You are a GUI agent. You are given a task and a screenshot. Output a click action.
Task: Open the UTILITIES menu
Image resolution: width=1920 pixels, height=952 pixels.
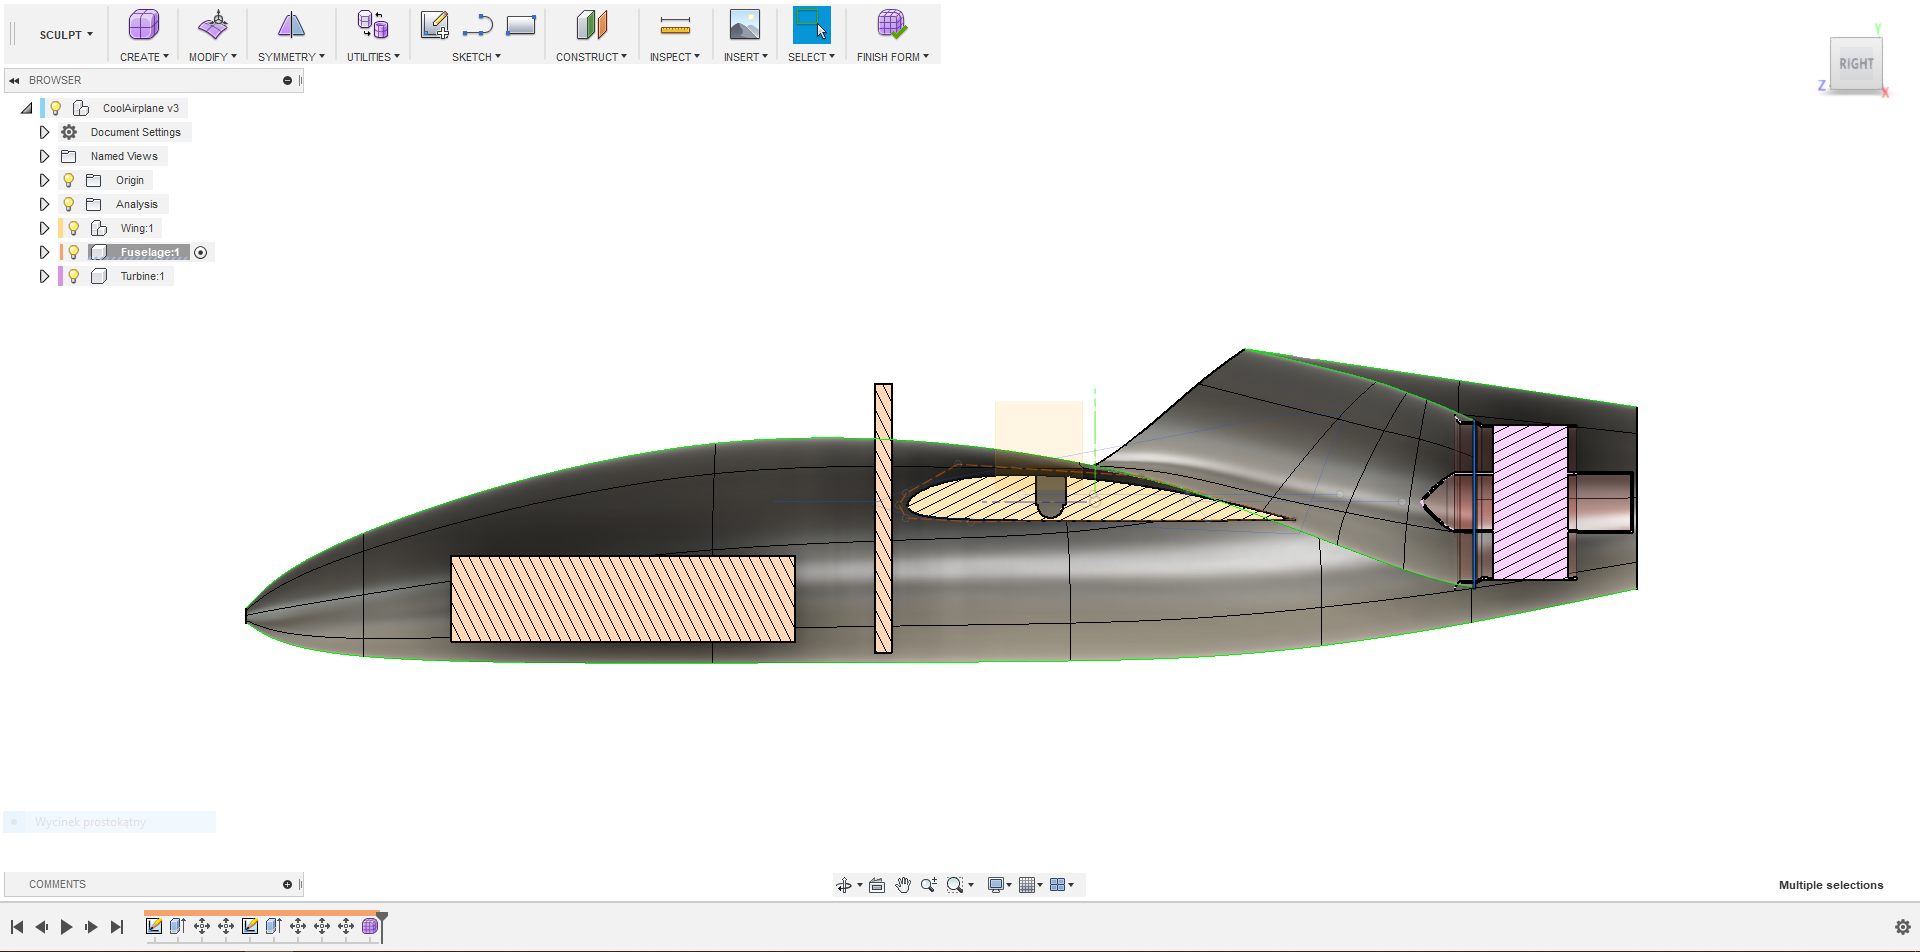[x=373, y=57]
